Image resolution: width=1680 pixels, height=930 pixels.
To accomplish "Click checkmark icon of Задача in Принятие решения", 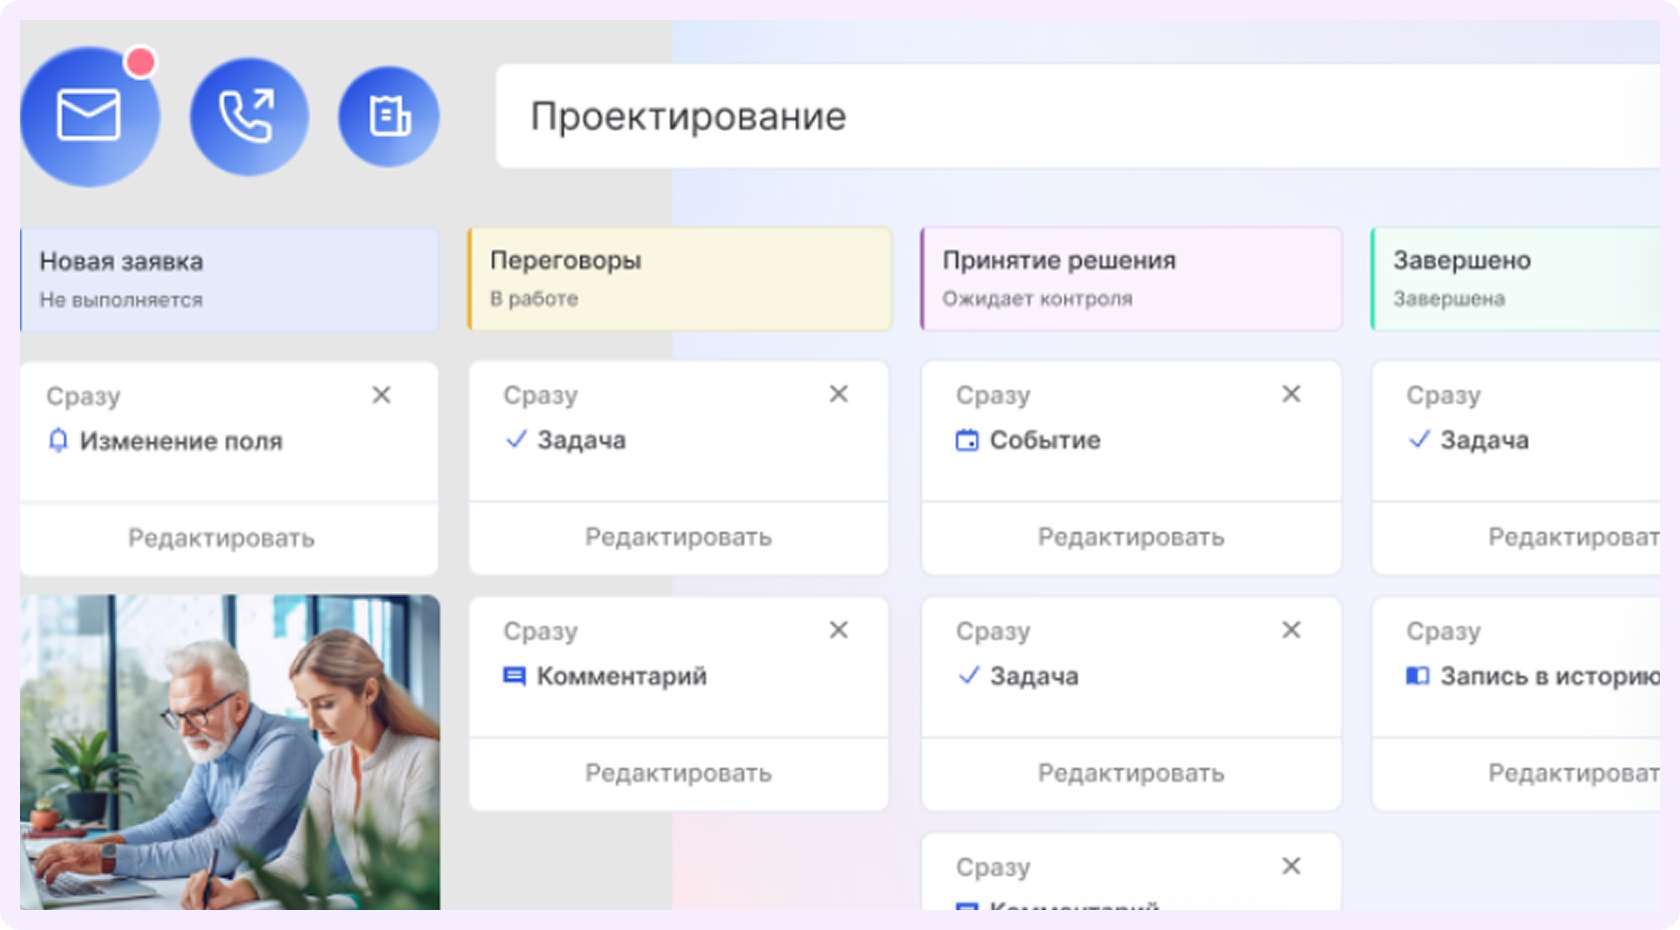I will (968, 675).
